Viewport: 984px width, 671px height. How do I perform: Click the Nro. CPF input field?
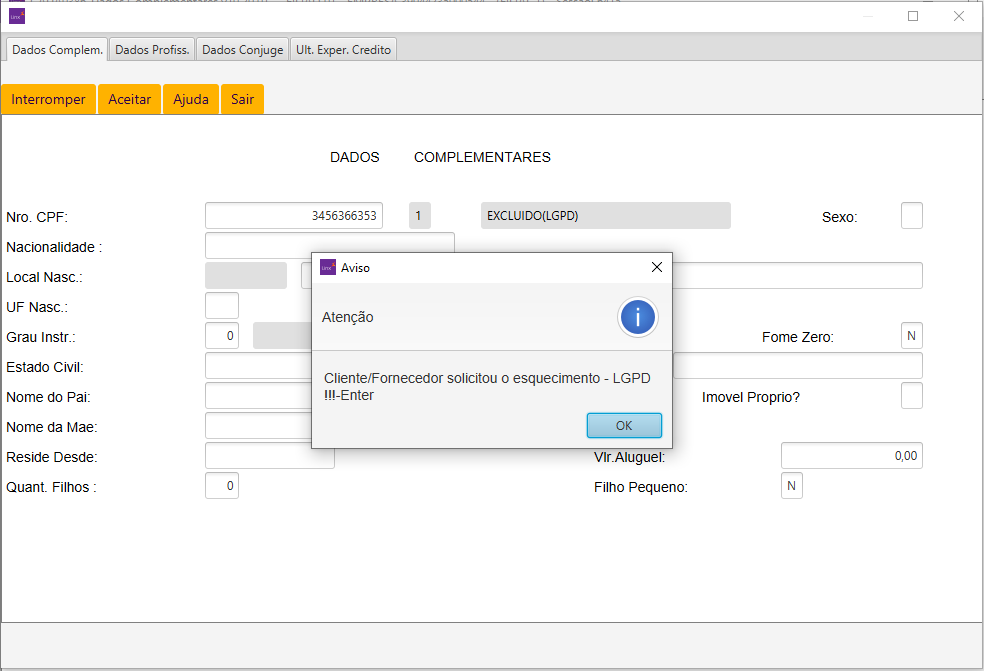(x=294, y=215)
